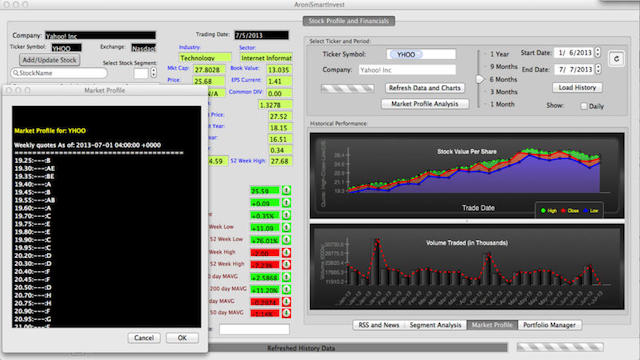
Task: Open the Select Stock Segment stepper
Action: (x=153, y=73)
